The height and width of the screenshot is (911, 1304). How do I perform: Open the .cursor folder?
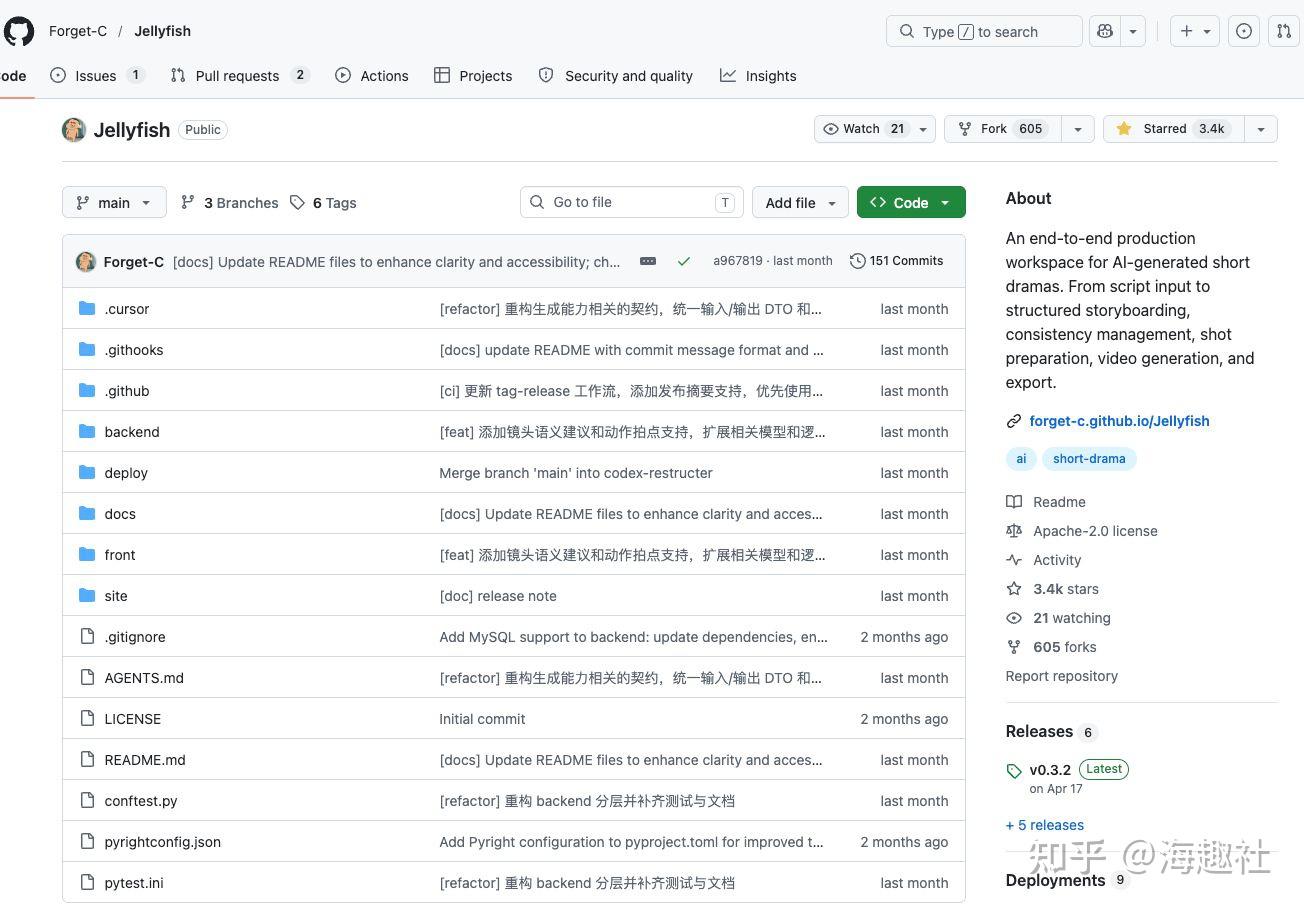point(127,309)
